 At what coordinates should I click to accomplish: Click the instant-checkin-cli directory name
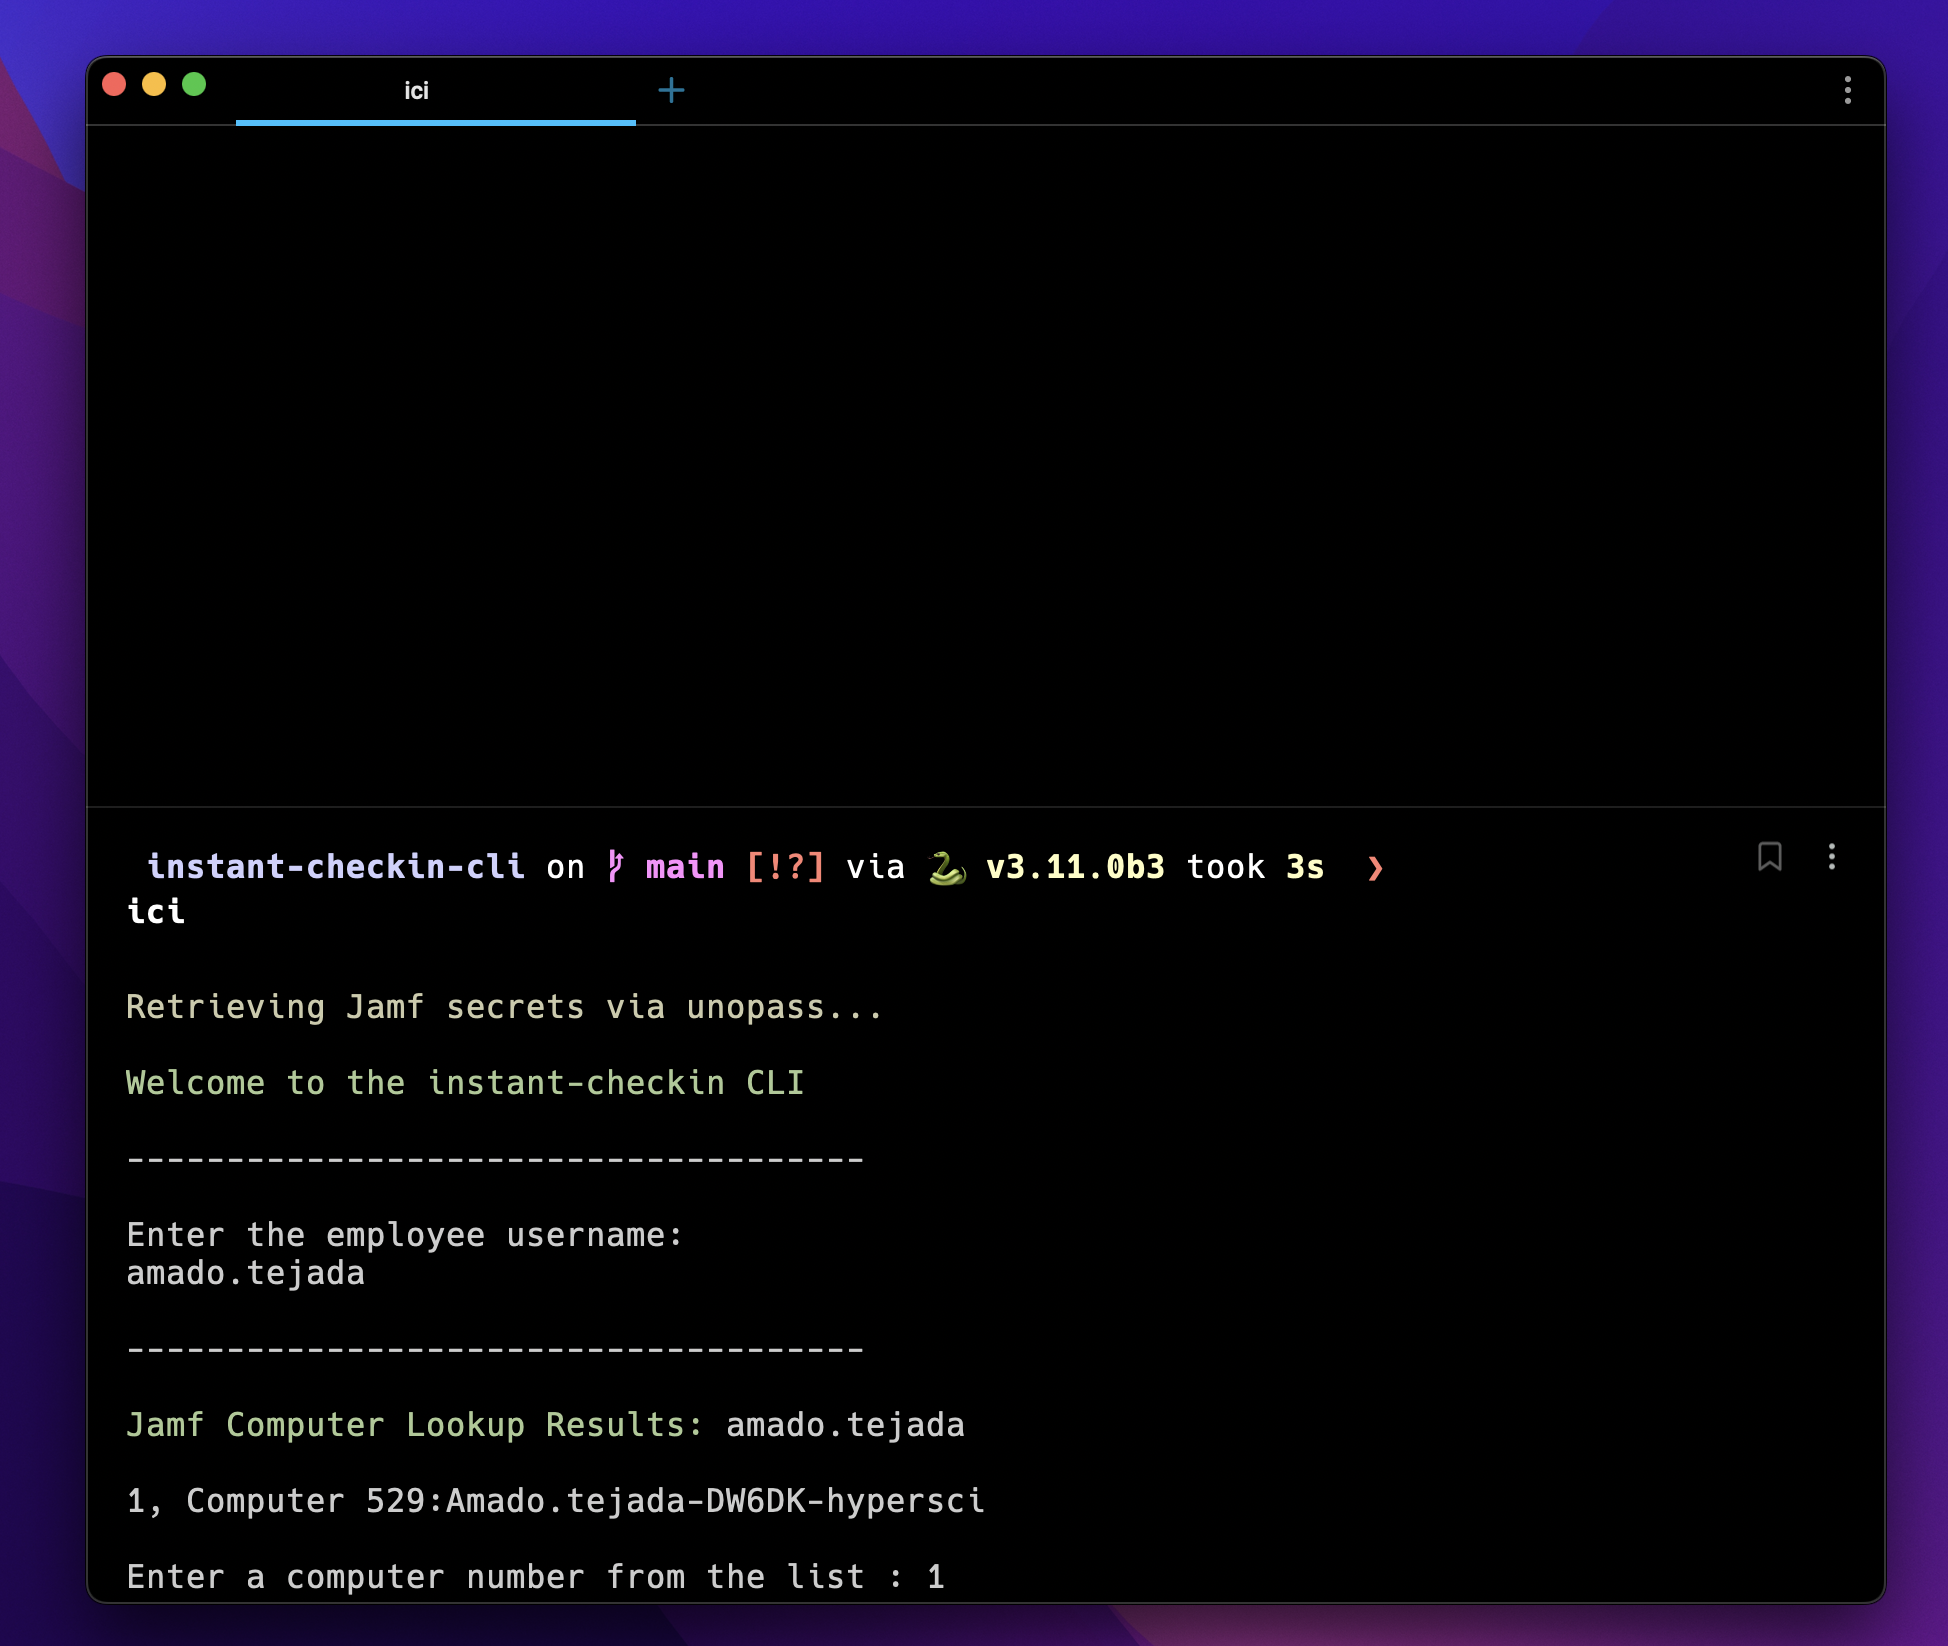point(335,866)
